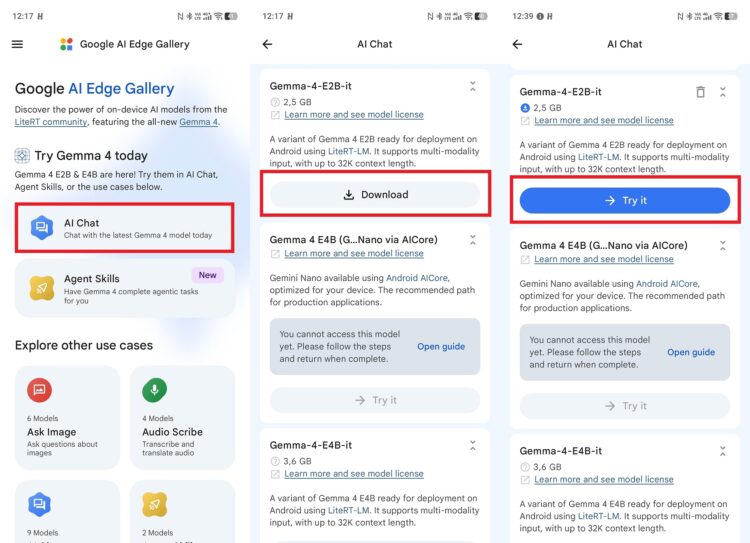Collapse Gemma-4-E2B-it card next to trash icon
The height and width of the screenshot is (543, 750).
coord(723,92)
